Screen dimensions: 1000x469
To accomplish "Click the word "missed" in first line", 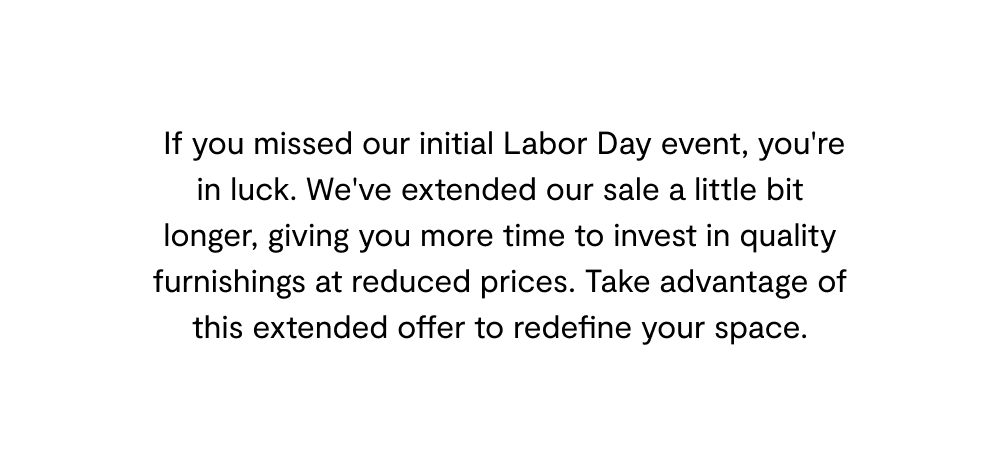I will pos(303,144).
